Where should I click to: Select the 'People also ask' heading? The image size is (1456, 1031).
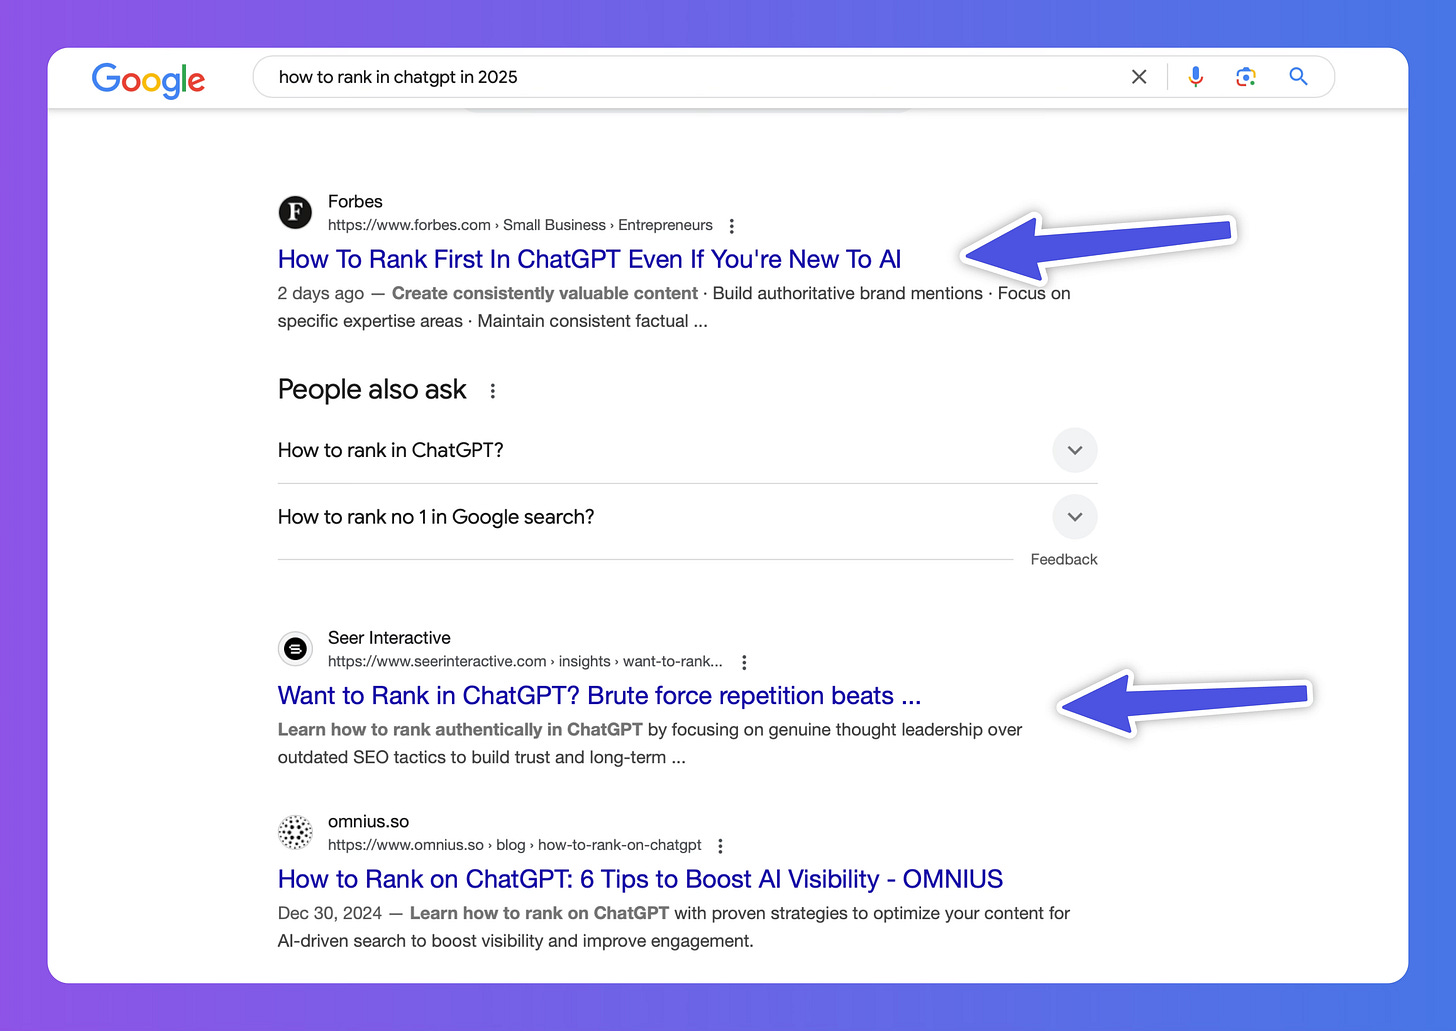pyautogui.click(x=372, y=389)
